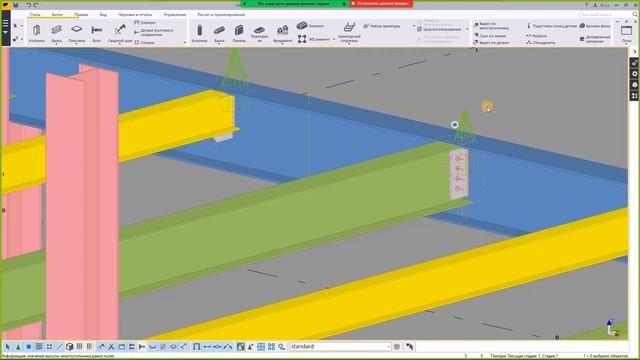Switch to the Бетон ribbon tab

pyautogui.click(x=57, y=14)
